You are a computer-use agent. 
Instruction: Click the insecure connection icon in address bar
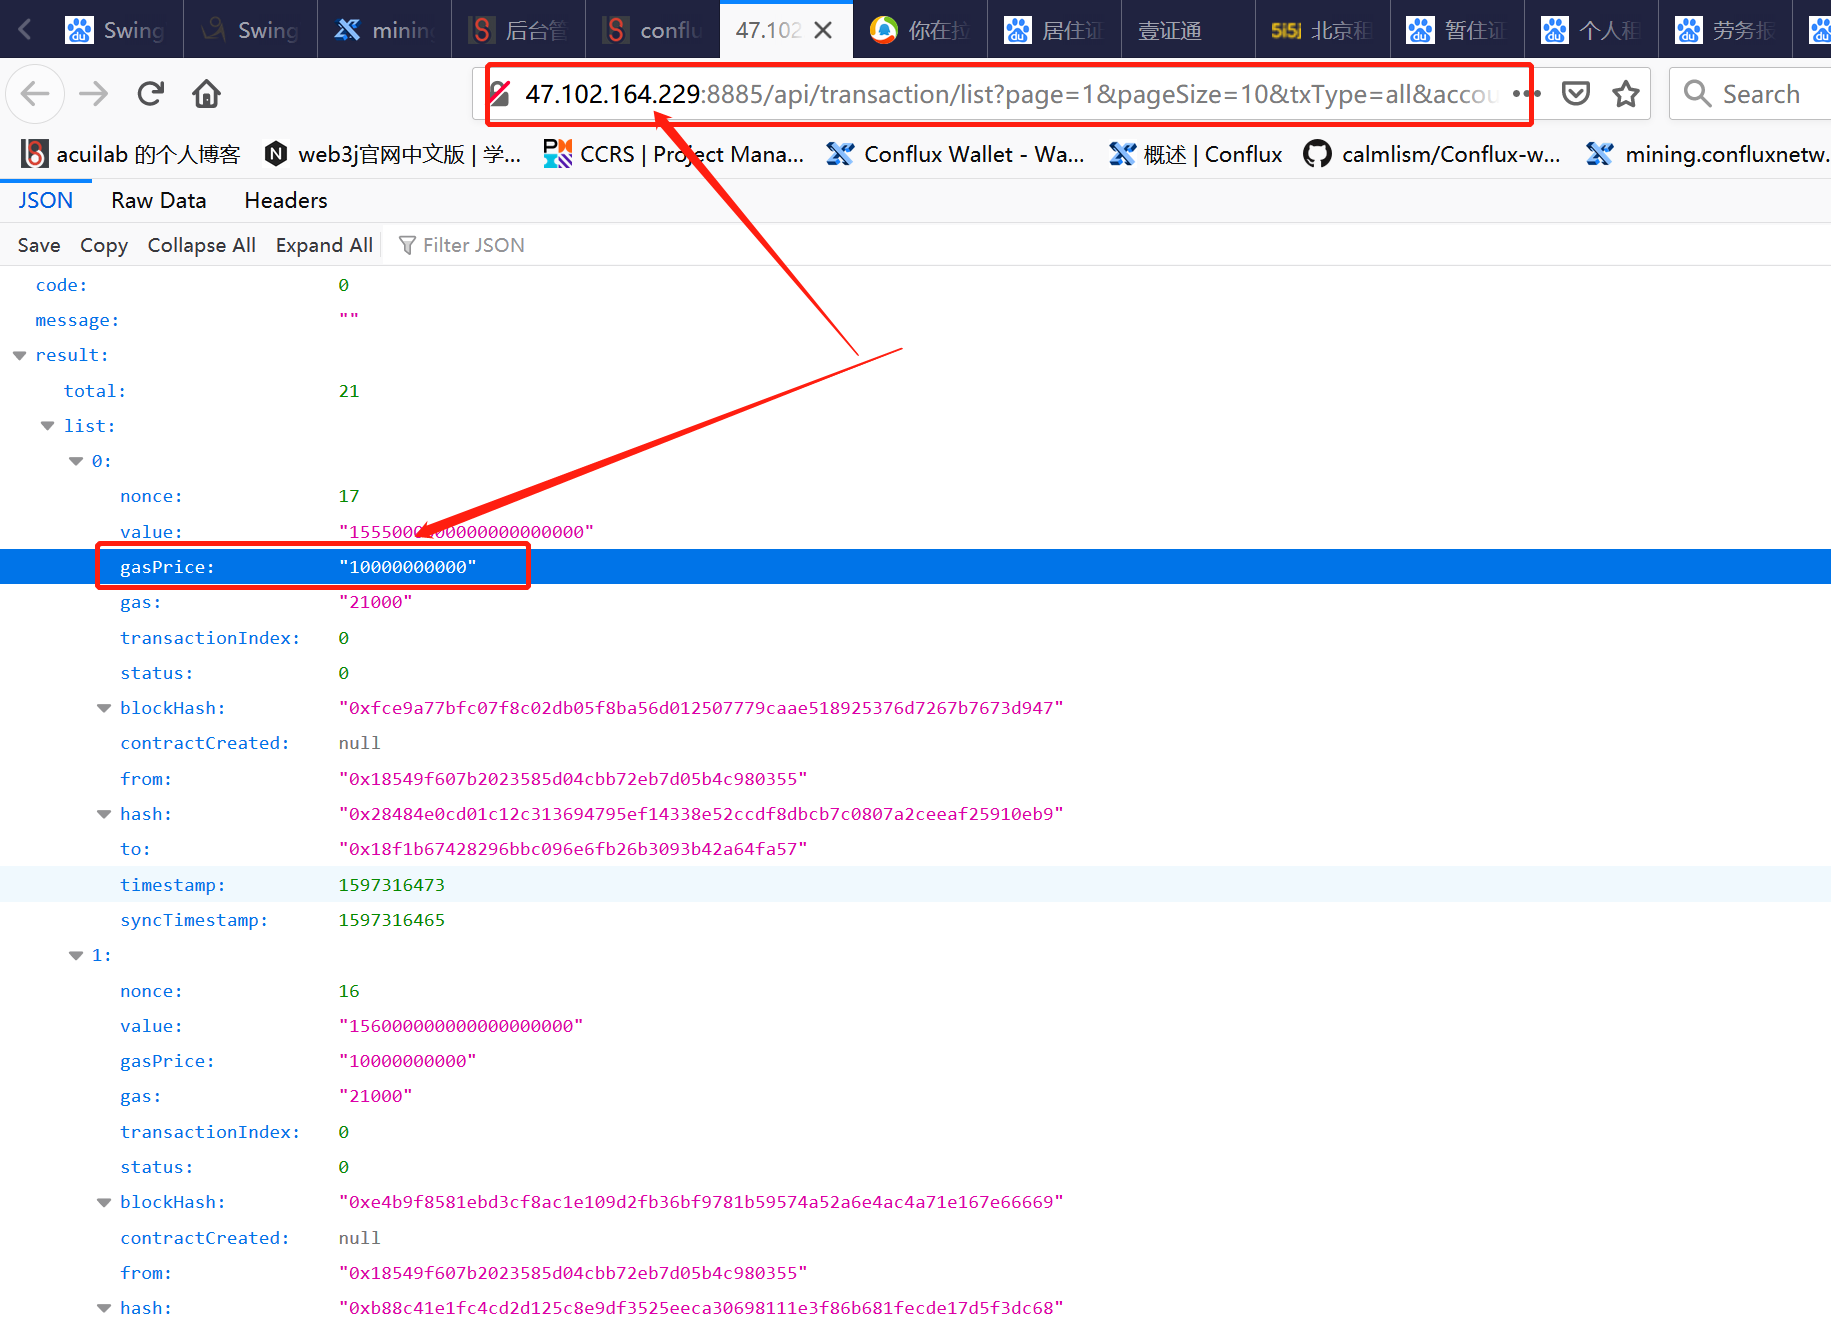500,94
